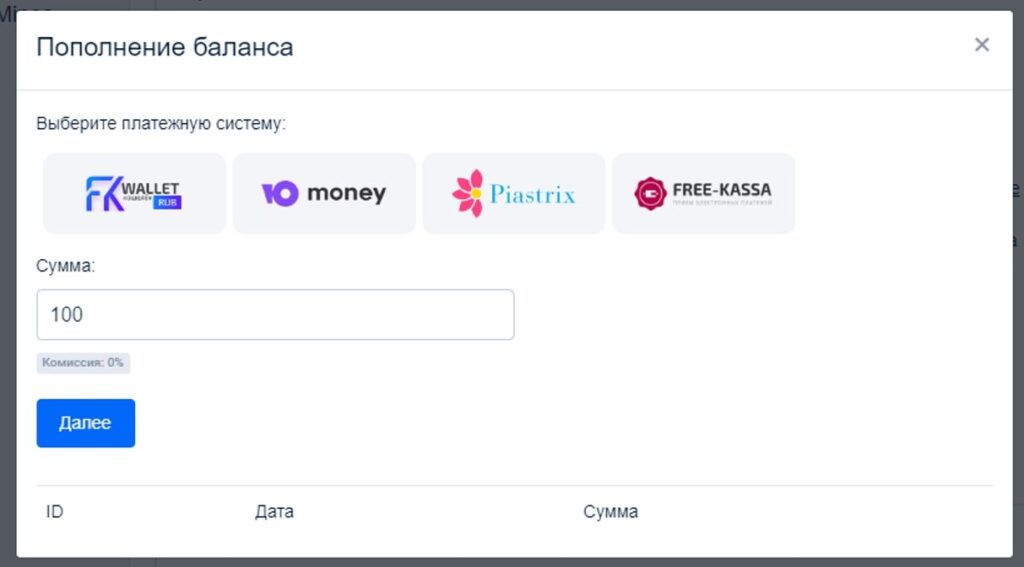This screenshot has height=567, width=1024.
Task: Click the blue-purple FK logo icon
Action: tap(104, 194)
